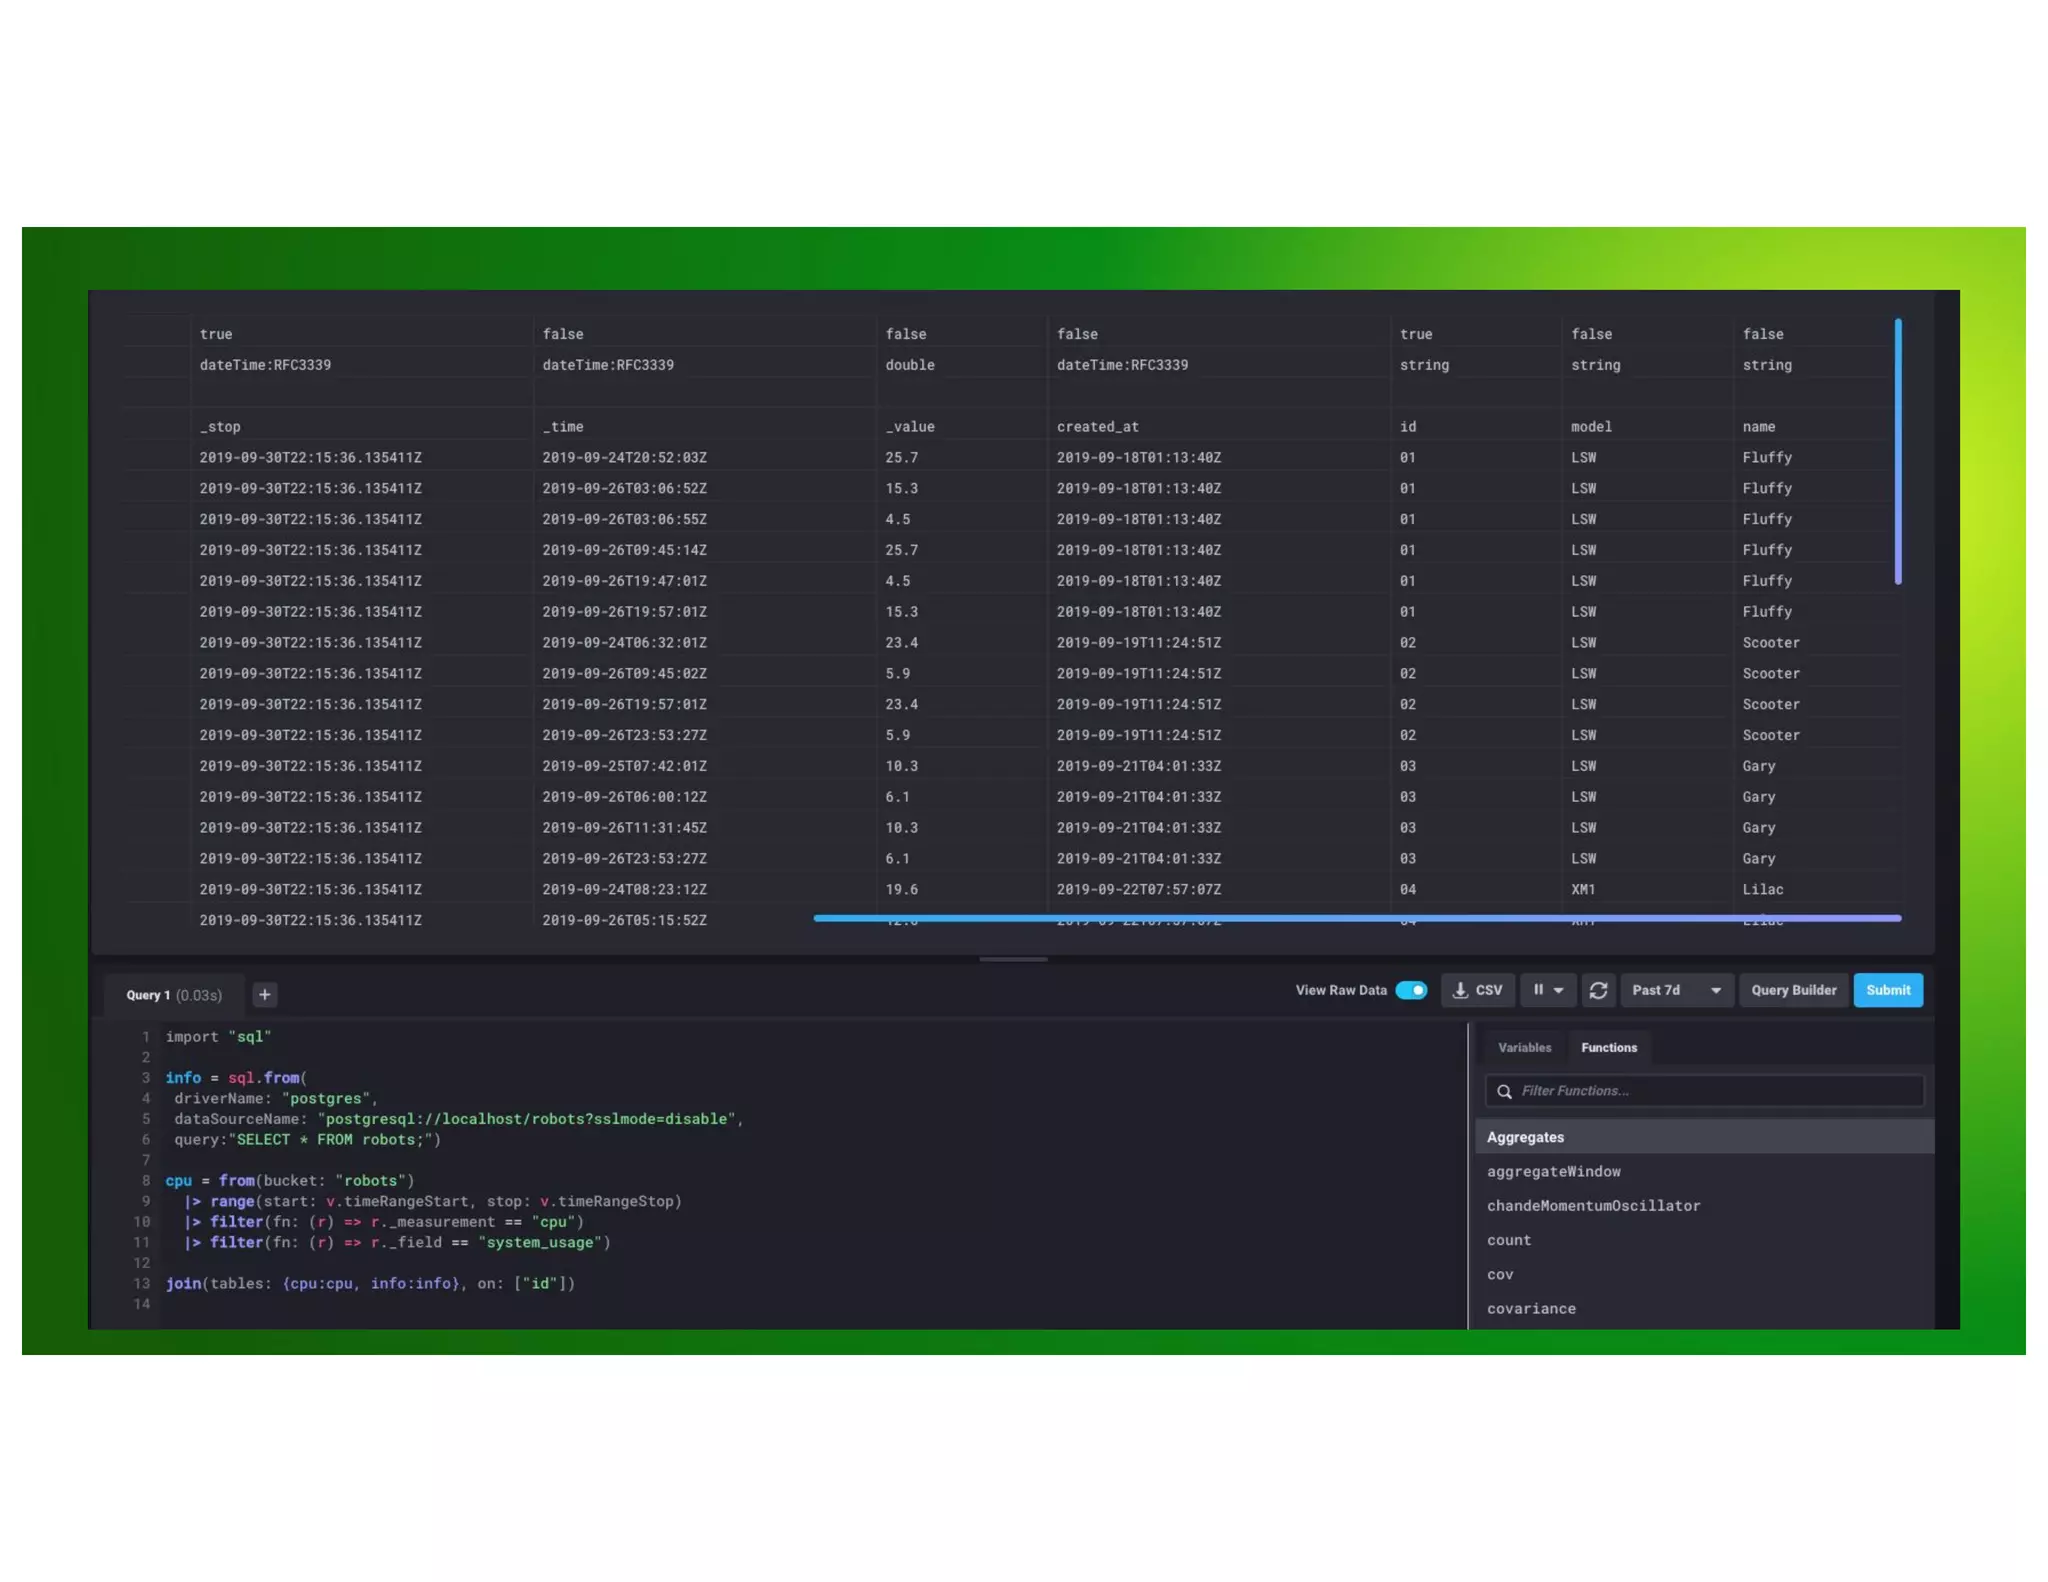Screen dimensions: 2048x1582
Task: Toggle View Raw Data switch off
Action: tap(1411, 990)
